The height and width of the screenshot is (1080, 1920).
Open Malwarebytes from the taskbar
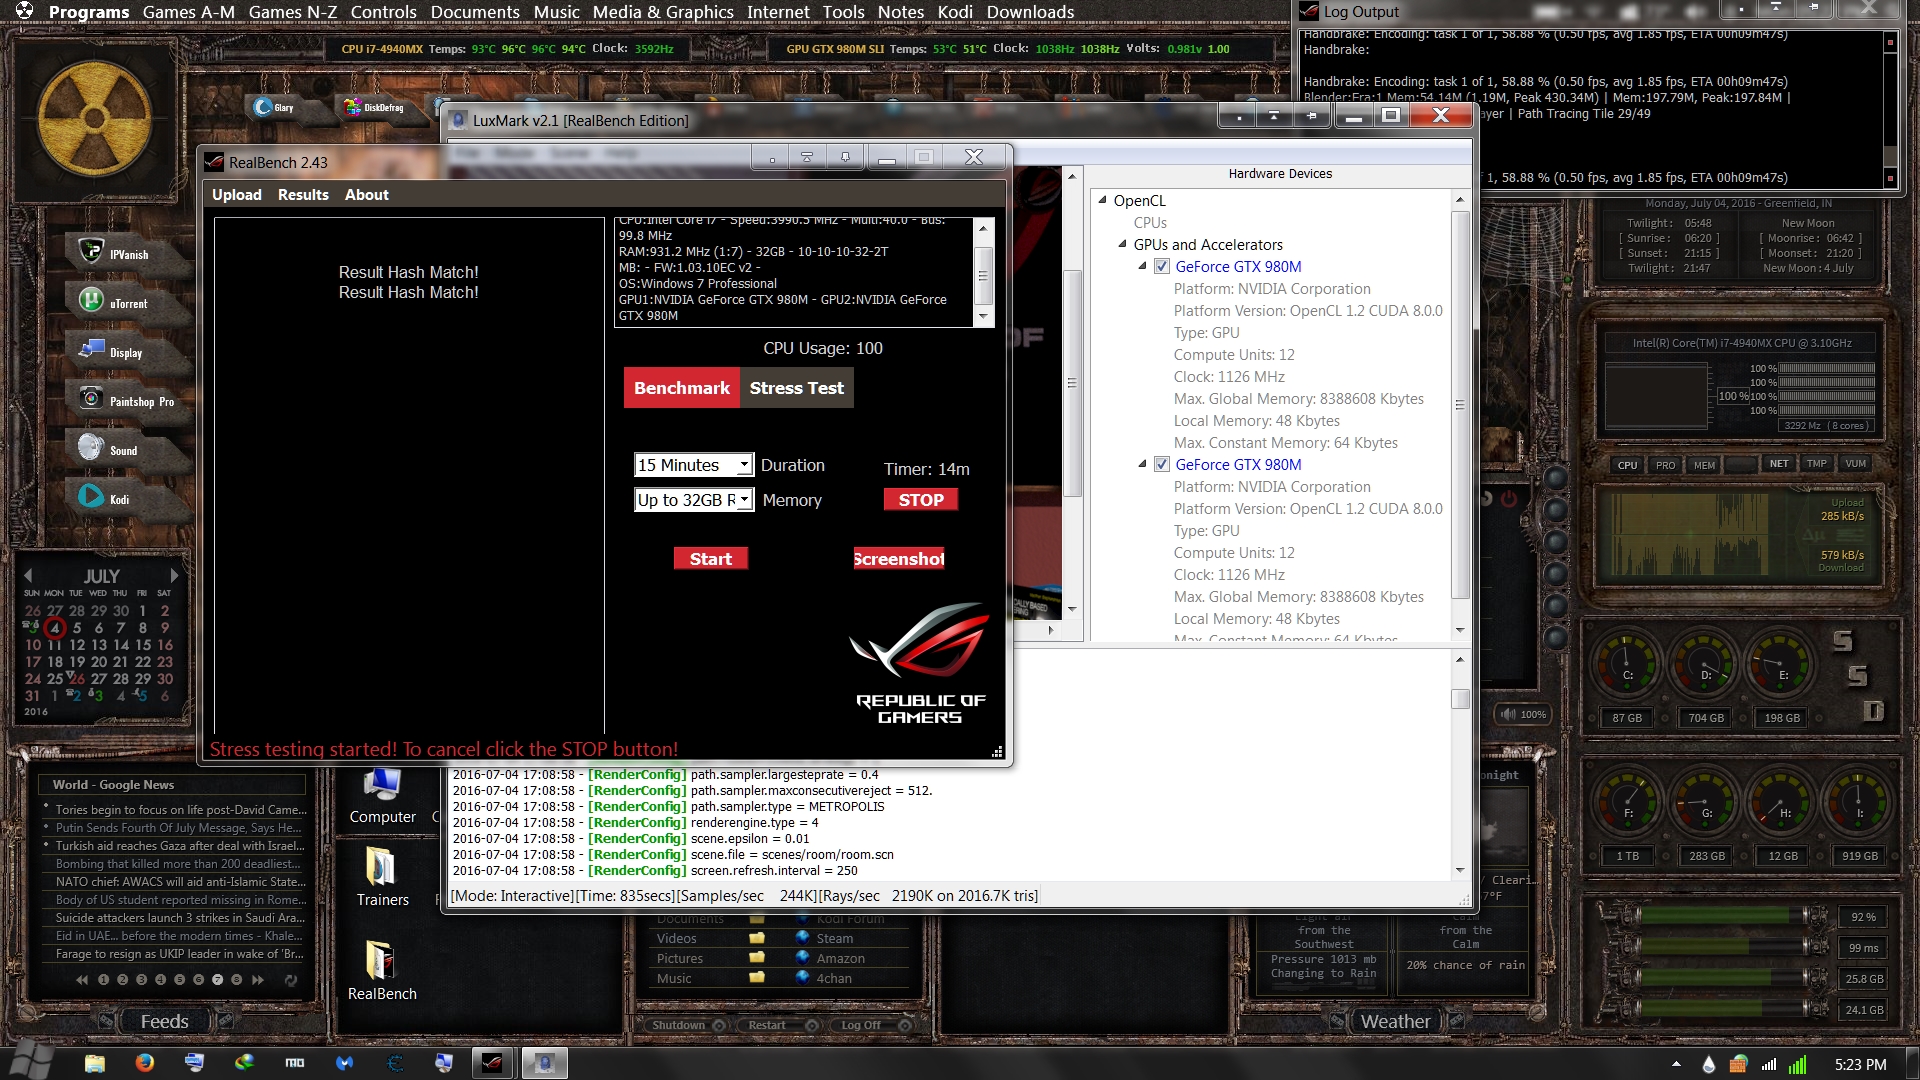pyautogui.click(x=345, y=1063)
